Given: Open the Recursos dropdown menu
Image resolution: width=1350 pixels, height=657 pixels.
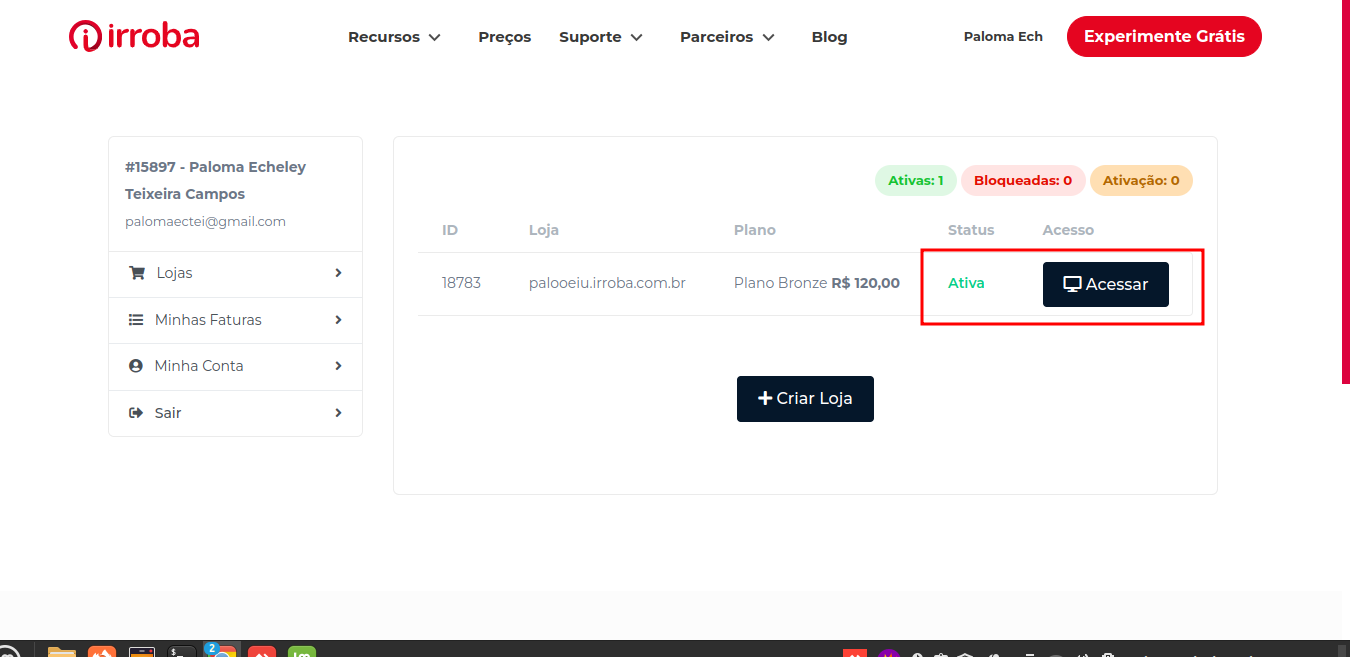Looking at the screenshot, I should (394, 37).
